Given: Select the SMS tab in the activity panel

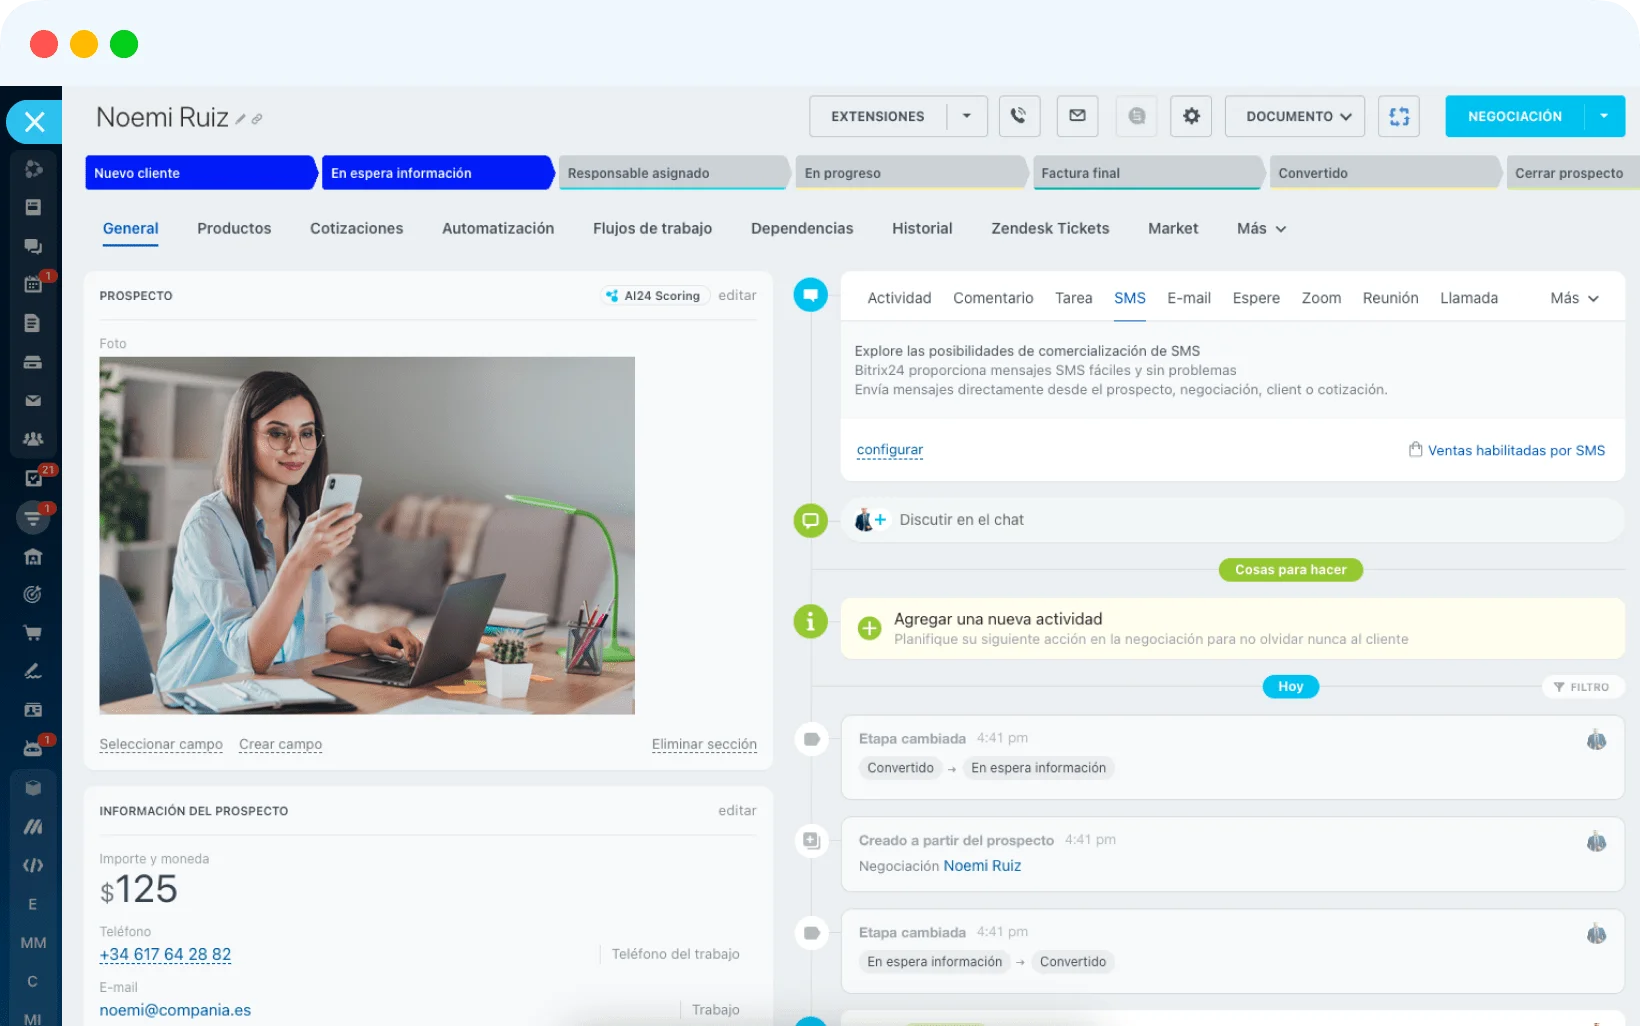Looking at the screenshot, I should click(1129, 297).
